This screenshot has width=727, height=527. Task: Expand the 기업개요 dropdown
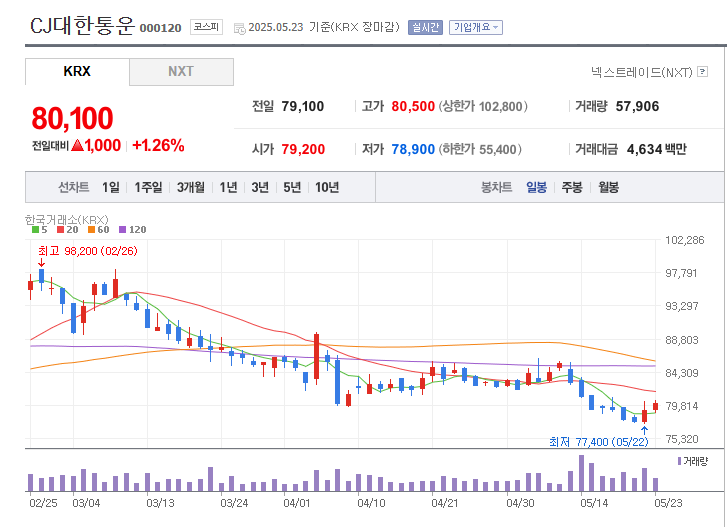pyautogui.click(x=476, y=27)
